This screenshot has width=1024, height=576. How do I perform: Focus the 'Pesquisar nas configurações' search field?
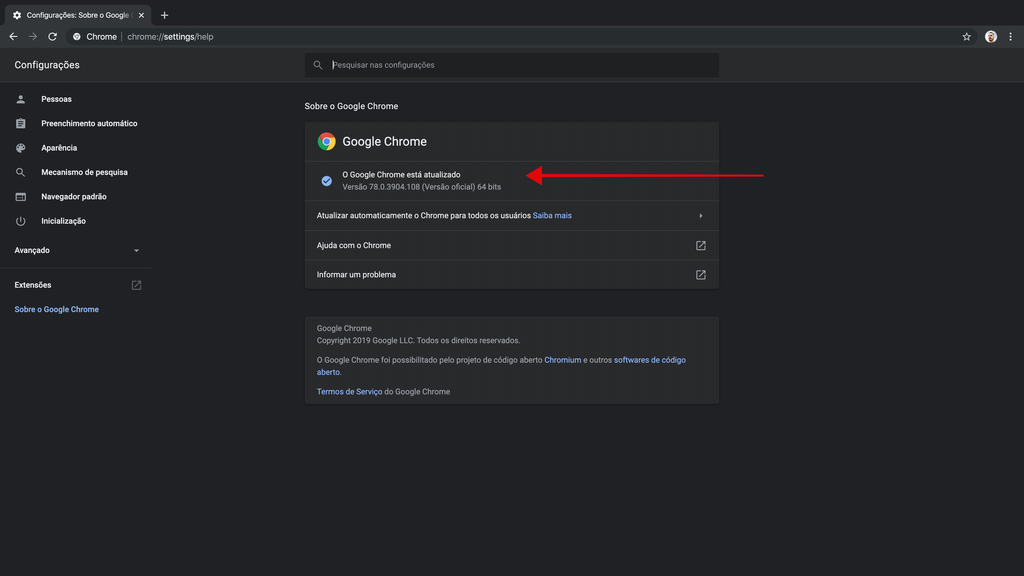pos(512,65)
